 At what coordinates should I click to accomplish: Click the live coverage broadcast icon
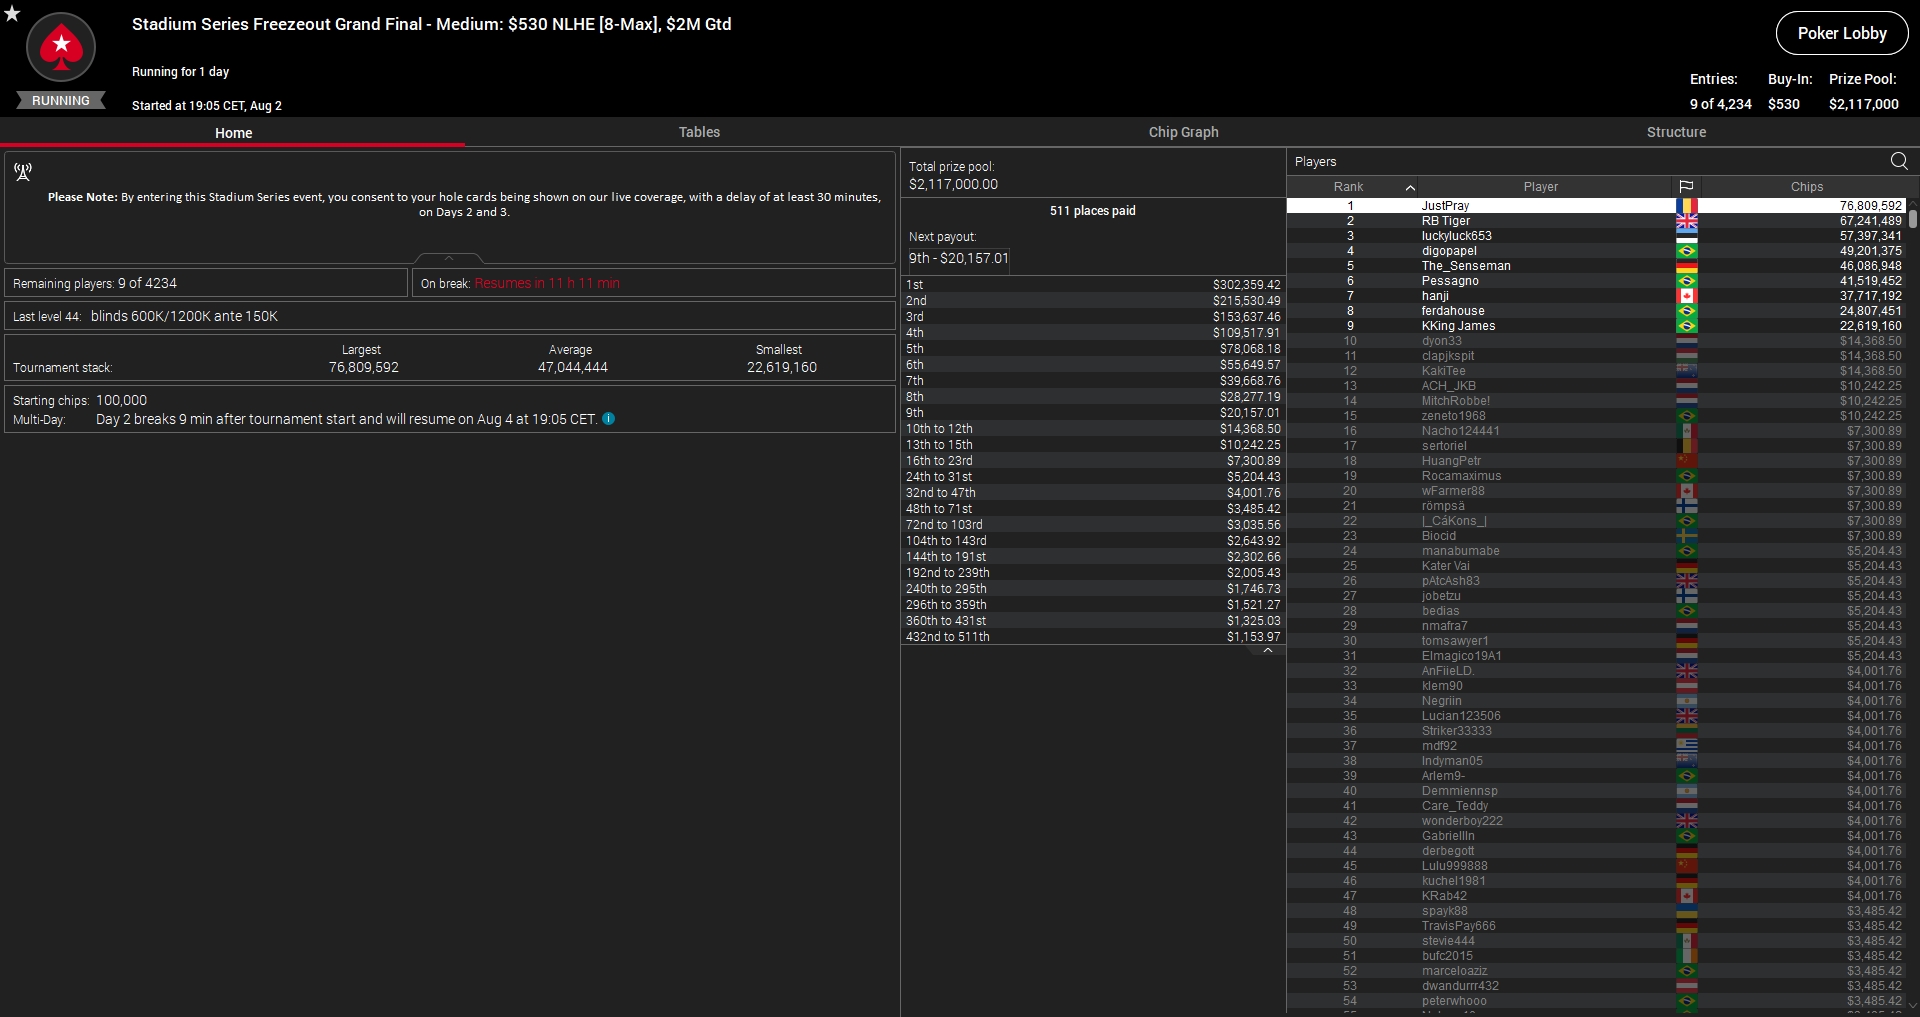(x=23, y=172)
